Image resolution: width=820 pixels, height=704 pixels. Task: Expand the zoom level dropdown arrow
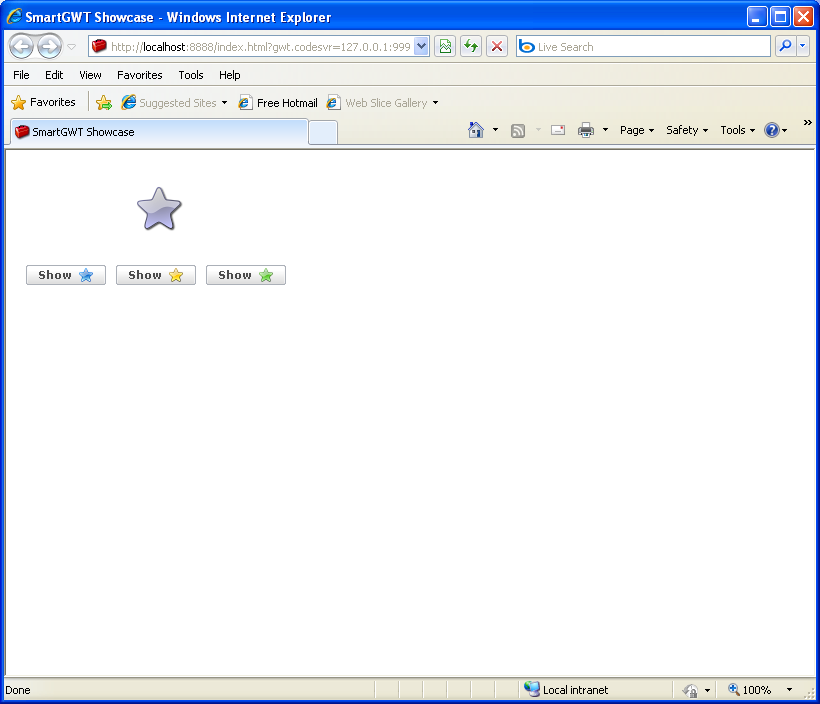point(789,690)
